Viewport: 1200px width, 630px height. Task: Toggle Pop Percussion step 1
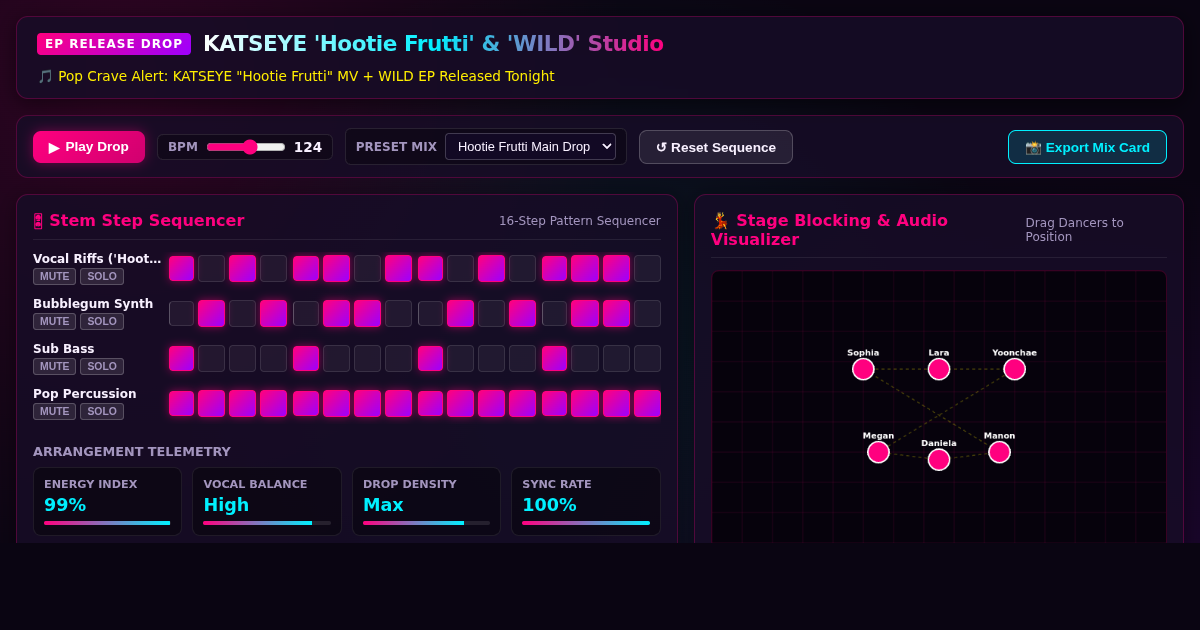click(182, 403)
